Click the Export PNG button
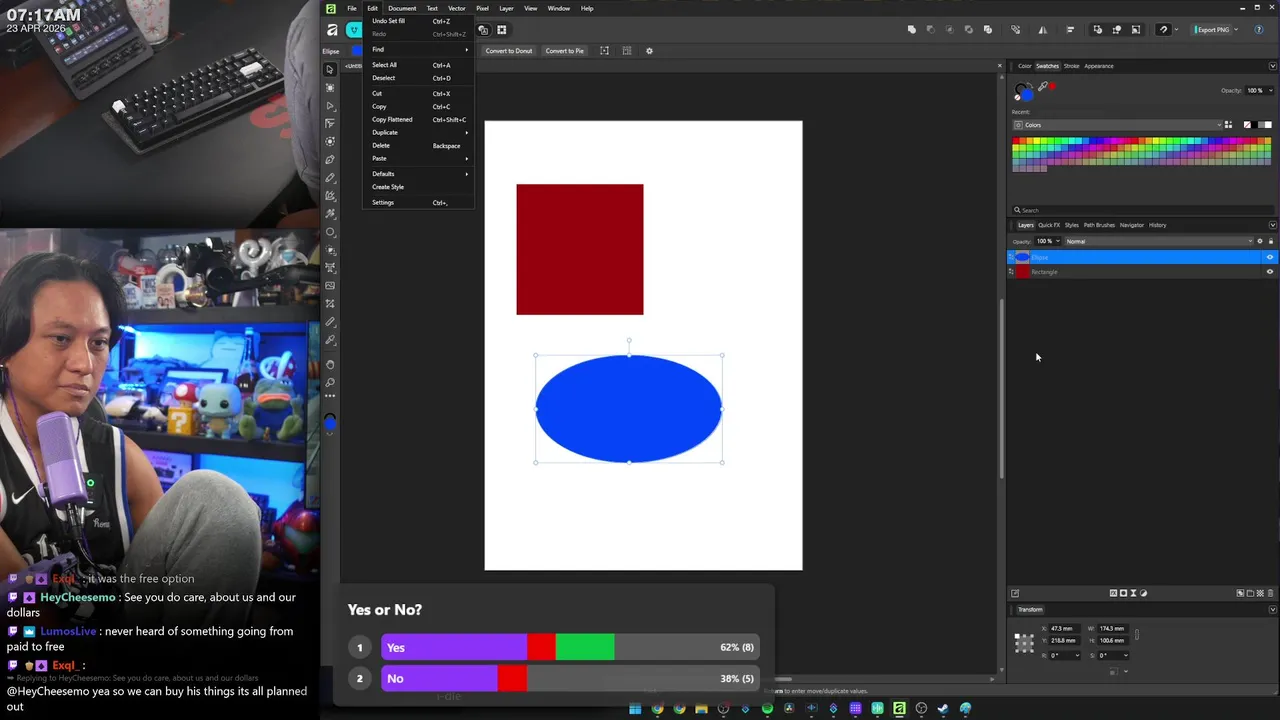This screenshot has width=1280, height=720. (x=1212, y=30)
